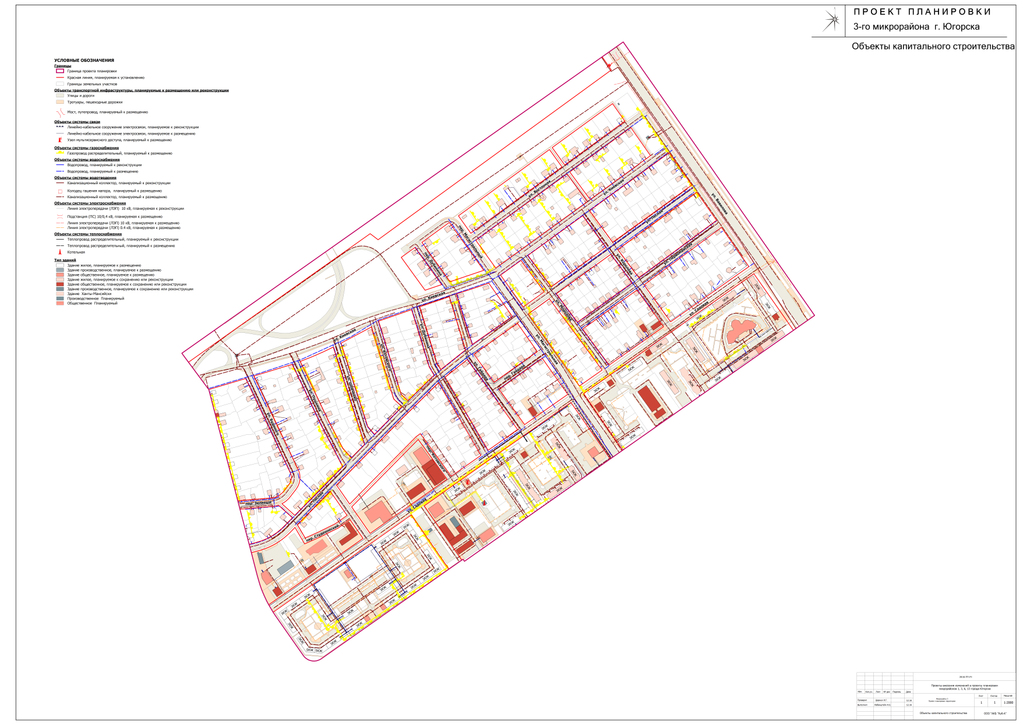Click the 'Тип зданий' legend section heading
Image resolution: width=1023 pixels, height=724 pixels.
[x=66, y=260]
